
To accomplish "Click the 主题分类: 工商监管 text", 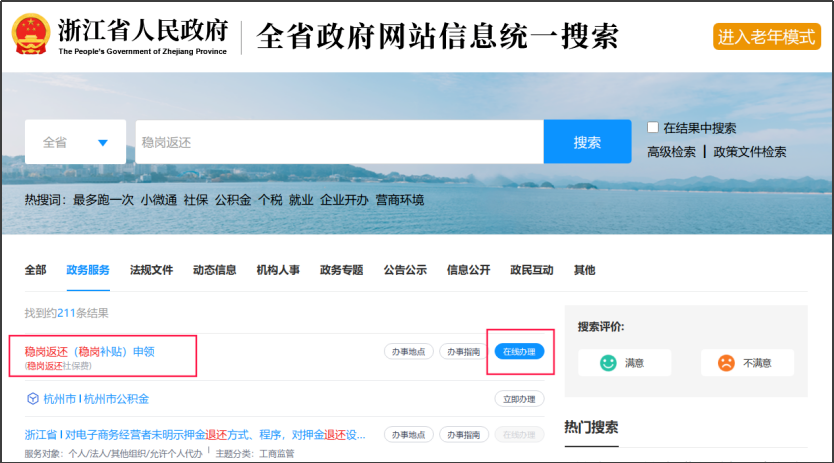I will [255, 454].
